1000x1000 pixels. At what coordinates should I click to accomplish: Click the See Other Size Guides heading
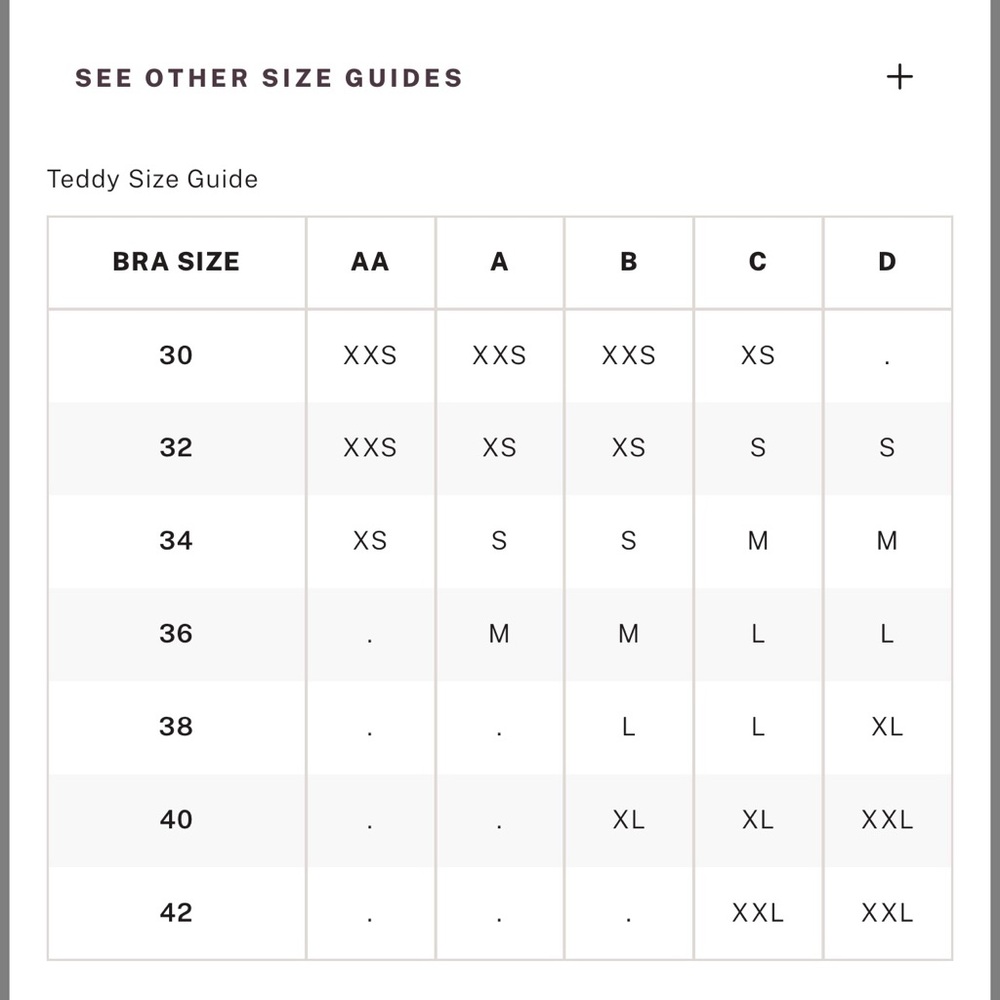268,78
